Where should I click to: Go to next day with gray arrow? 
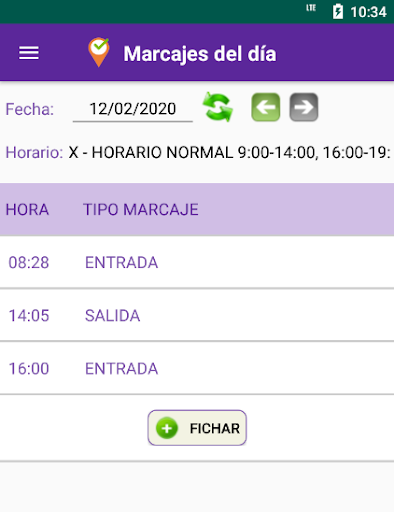(304, 107)
